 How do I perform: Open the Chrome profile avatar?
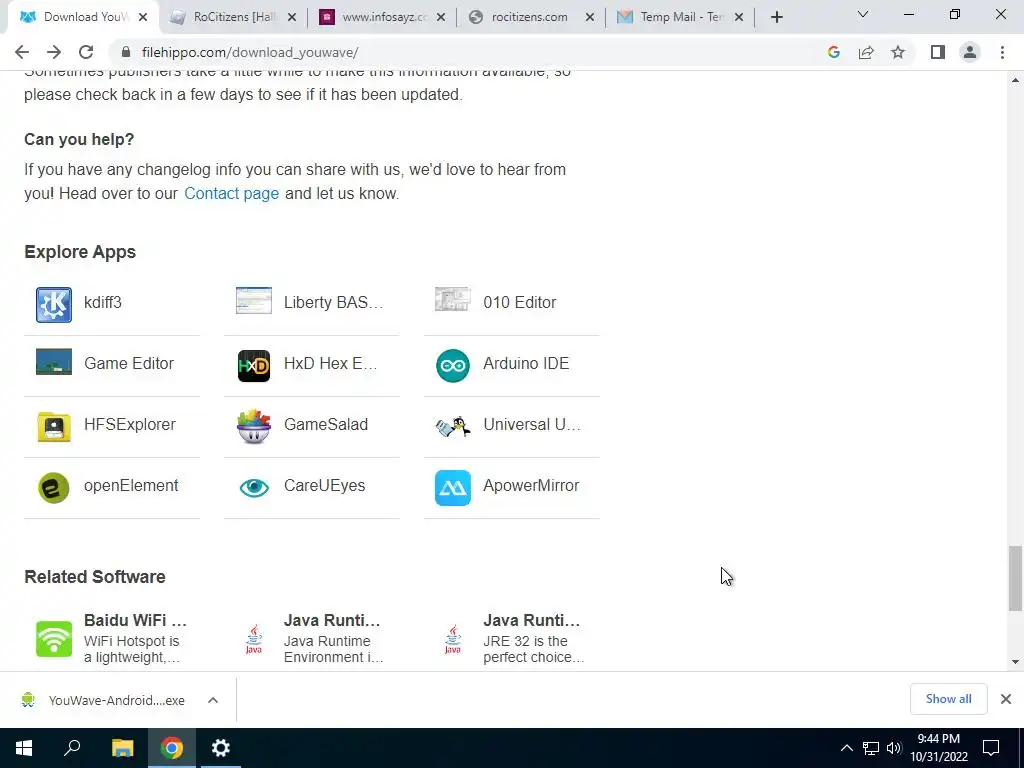pyautogui.click(x=970, y=52)
